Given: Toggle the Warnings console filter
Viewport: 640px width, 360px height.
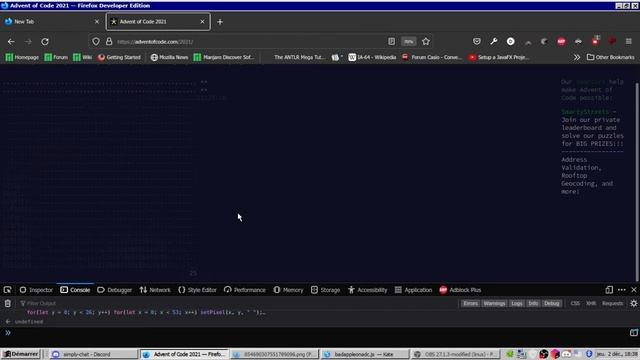Looking at the screenshot, I should (x=494, y=303).
